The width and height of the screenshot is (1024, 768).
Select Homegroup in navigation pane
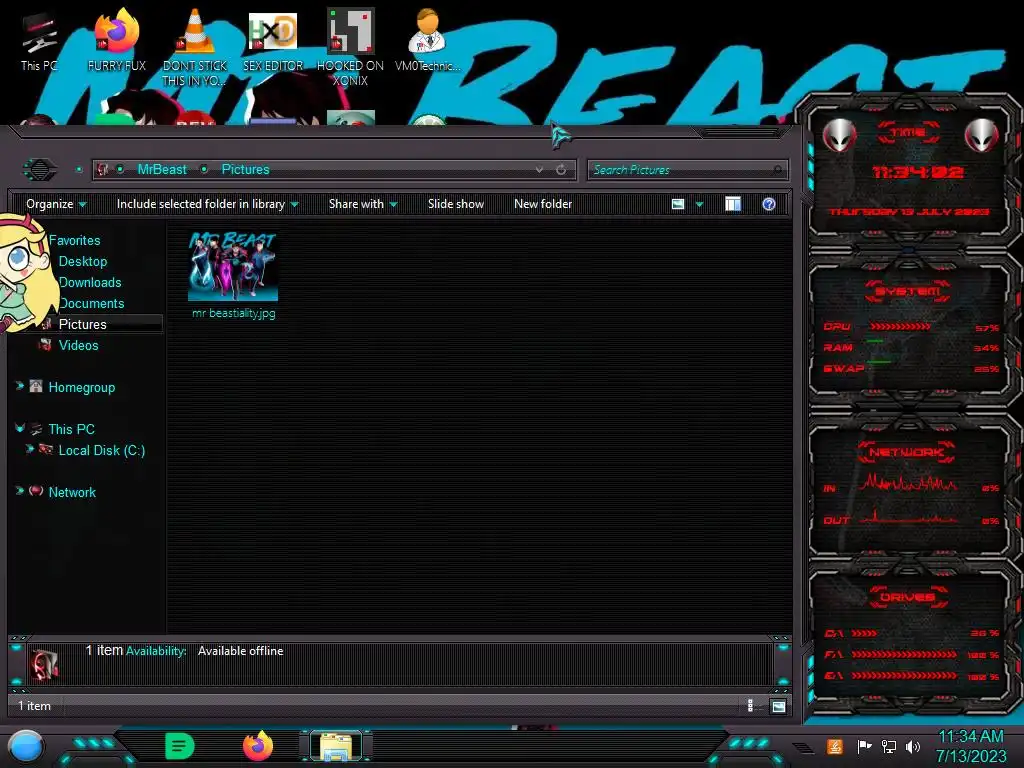pos(82,387)
